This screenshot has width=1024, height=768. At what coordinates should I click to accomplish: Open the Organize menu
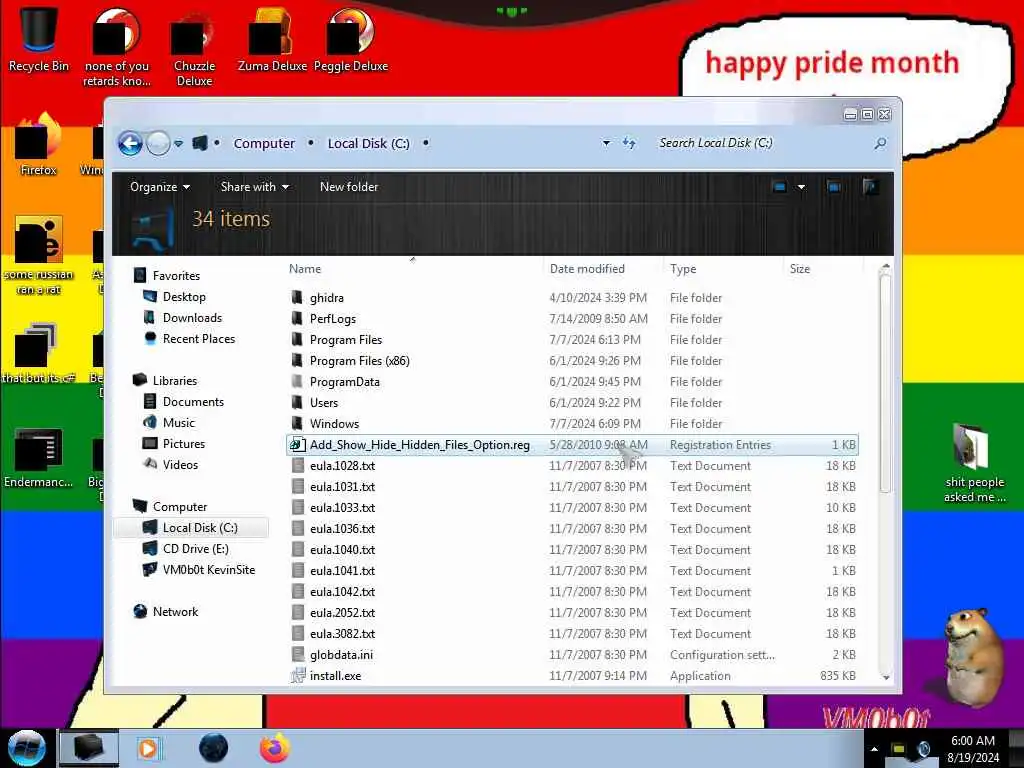click(x=160, y=187)
